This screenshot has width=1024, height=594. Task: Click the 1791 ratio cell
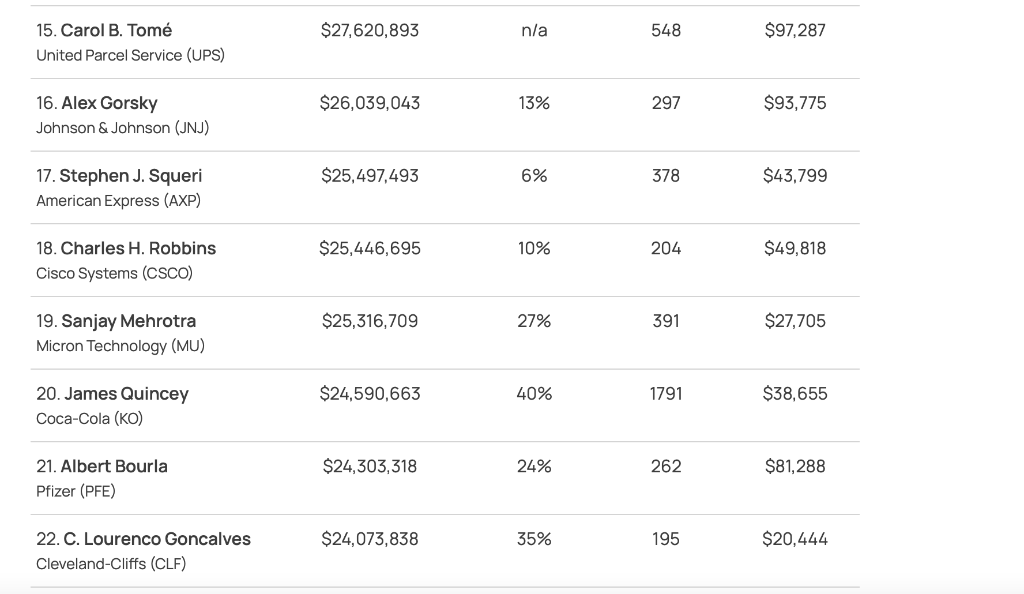tap(666, 394)
